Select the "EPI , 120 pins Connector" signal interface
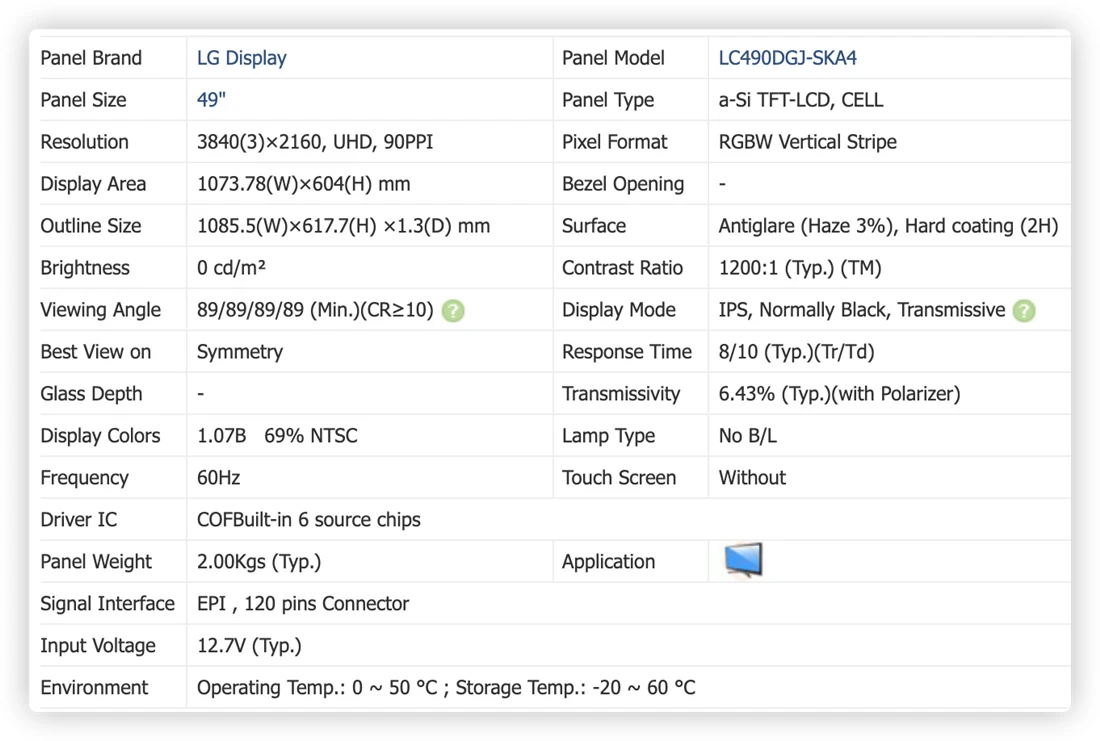 tap(302, 604)
